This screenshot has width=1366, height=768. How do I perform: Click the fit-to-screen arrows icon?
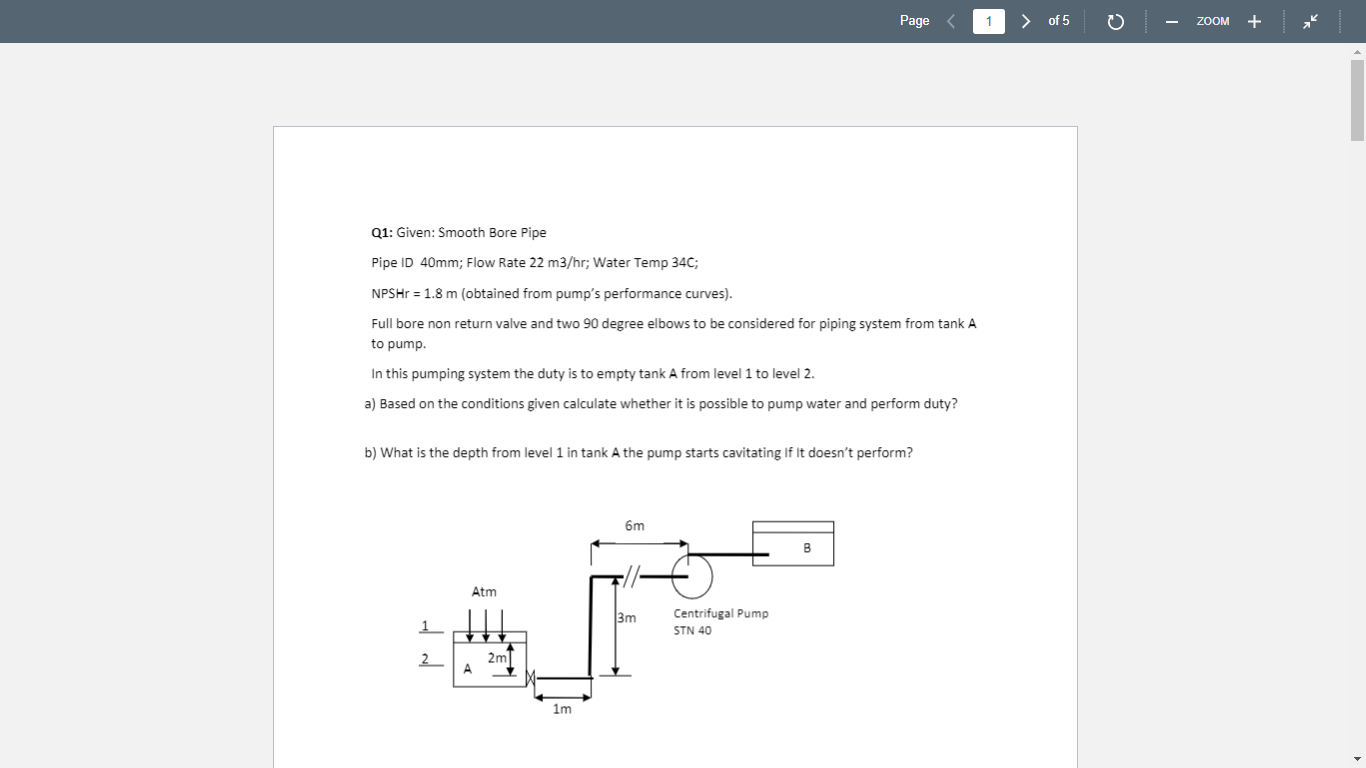pos(1308,20)
